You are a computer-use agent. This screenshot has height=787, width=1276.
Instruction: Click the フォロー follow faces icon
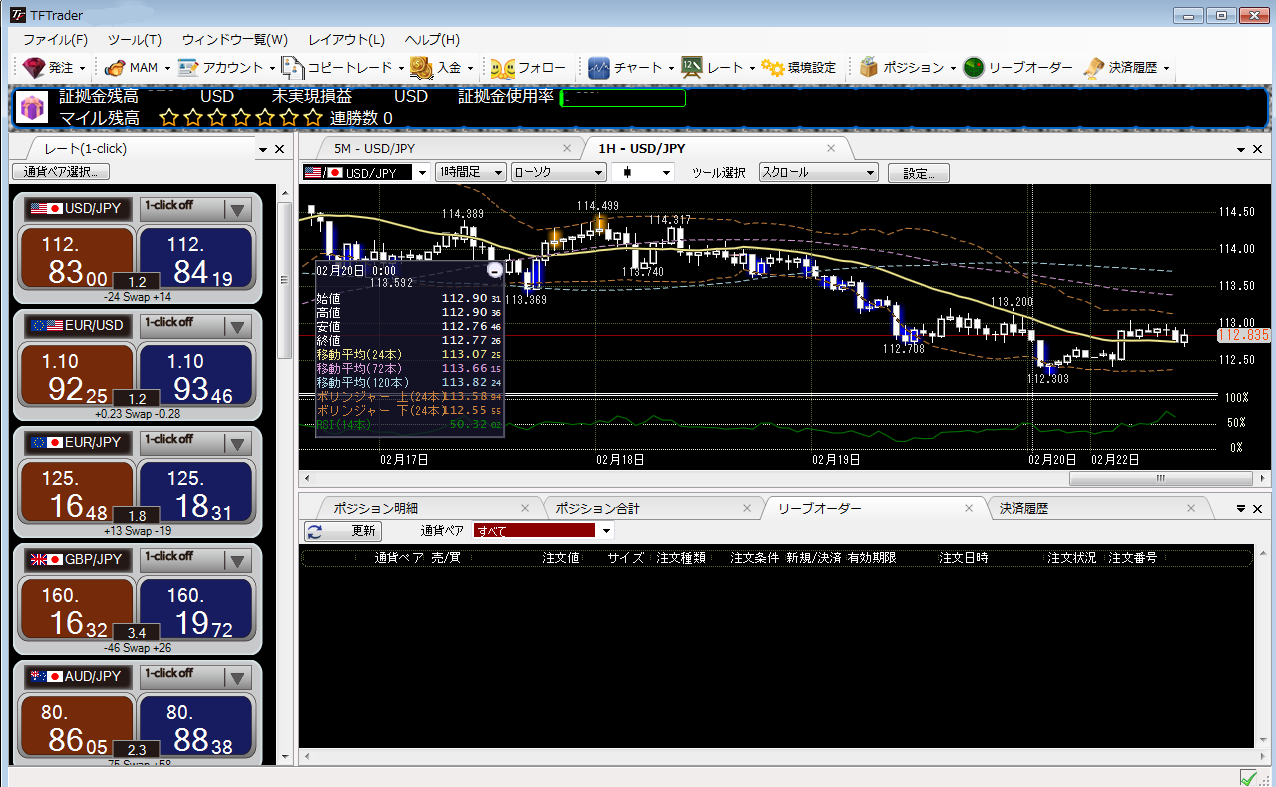pos(503,68)
